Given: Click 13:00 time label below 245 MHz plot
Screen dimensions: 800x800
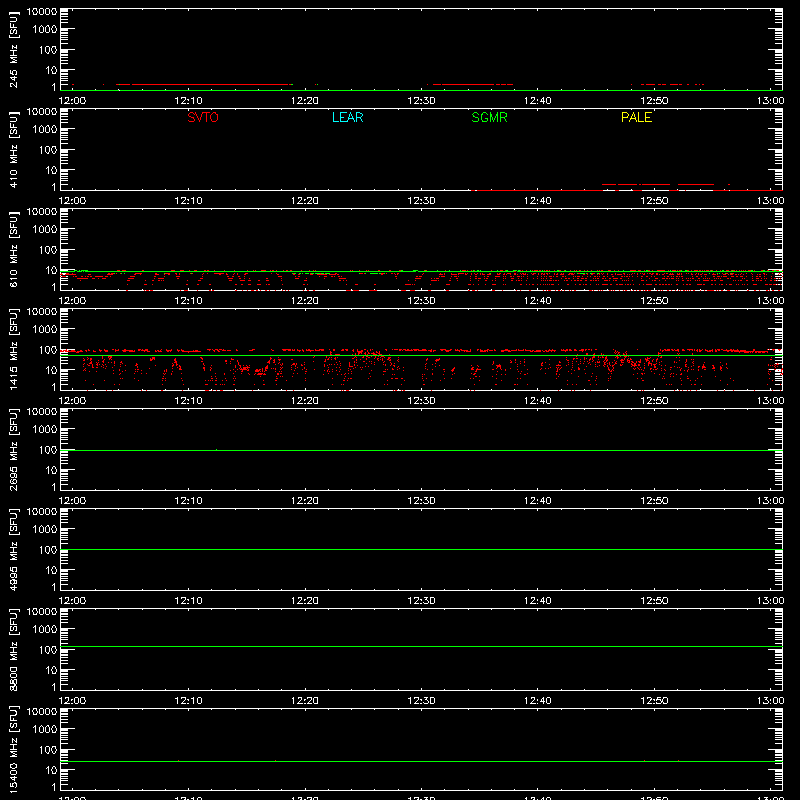Looking at the screenshot, I should [770, 101].
